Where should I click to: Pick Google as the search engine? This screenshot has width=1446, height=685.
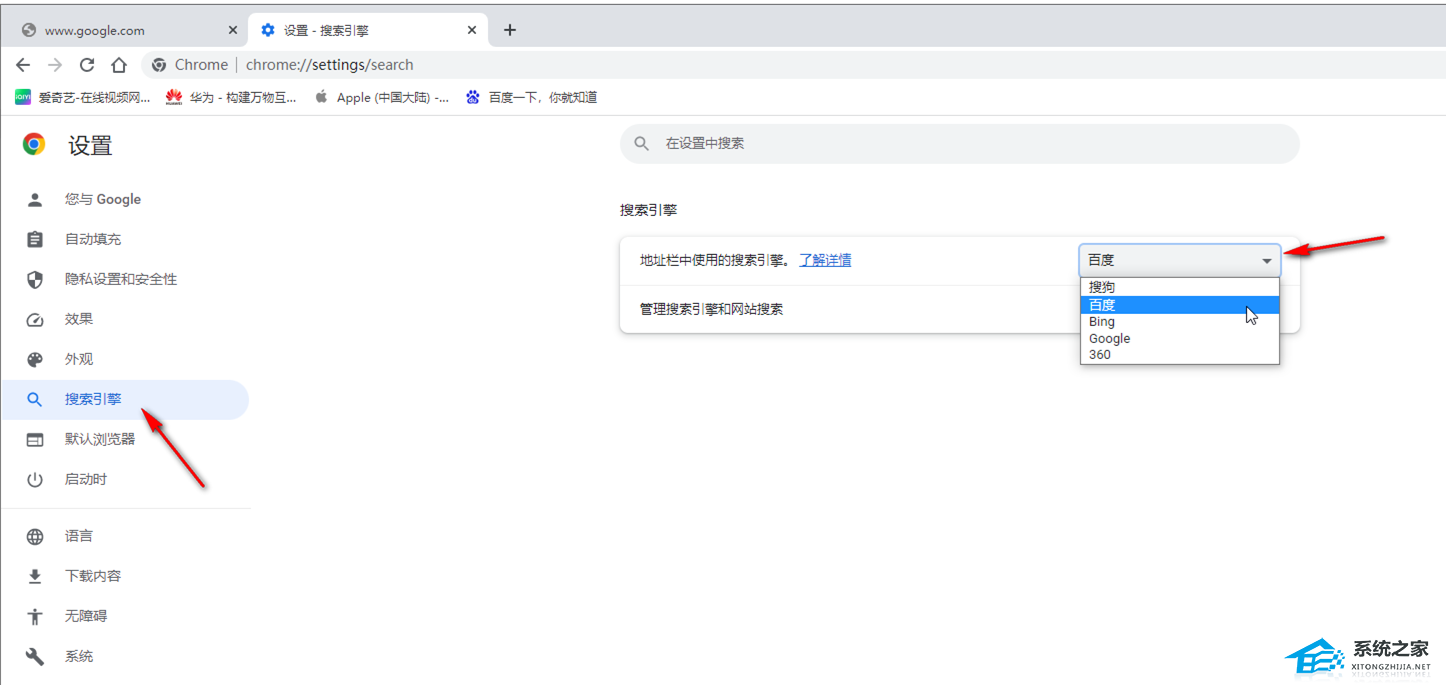tap(1110, 338)
